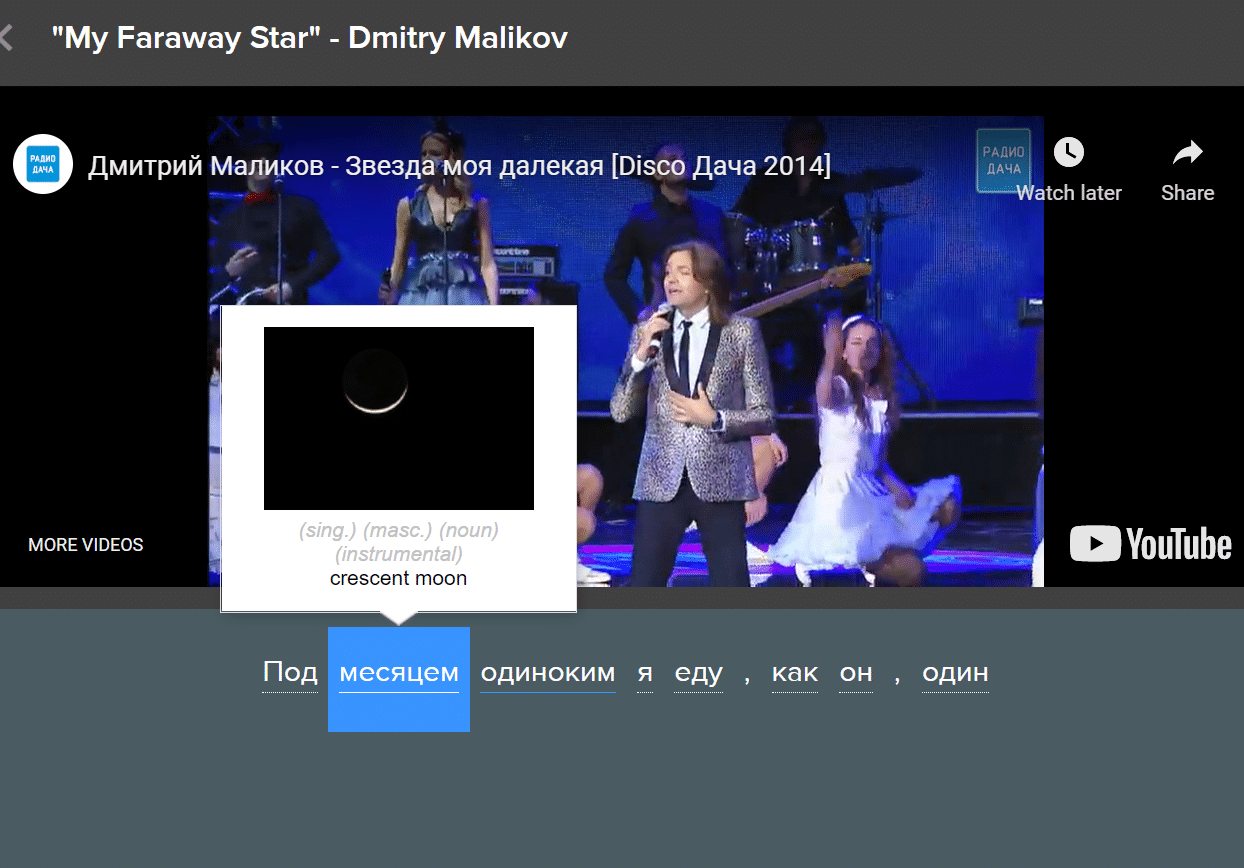Click the highlighted word 'месяцем'
Viewport: 1244px width, 868px height.
[399, 674]
